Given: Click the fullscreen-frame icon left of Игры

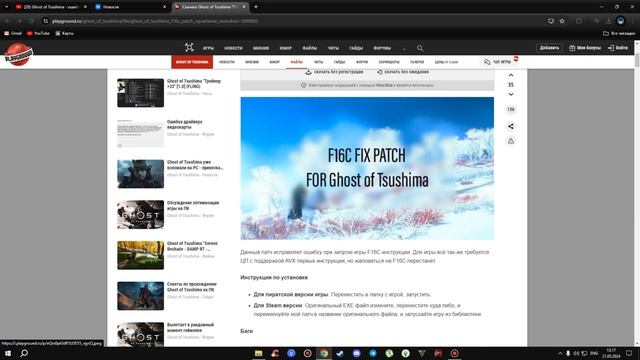Looking at the screenshot, I should (189, 47).
